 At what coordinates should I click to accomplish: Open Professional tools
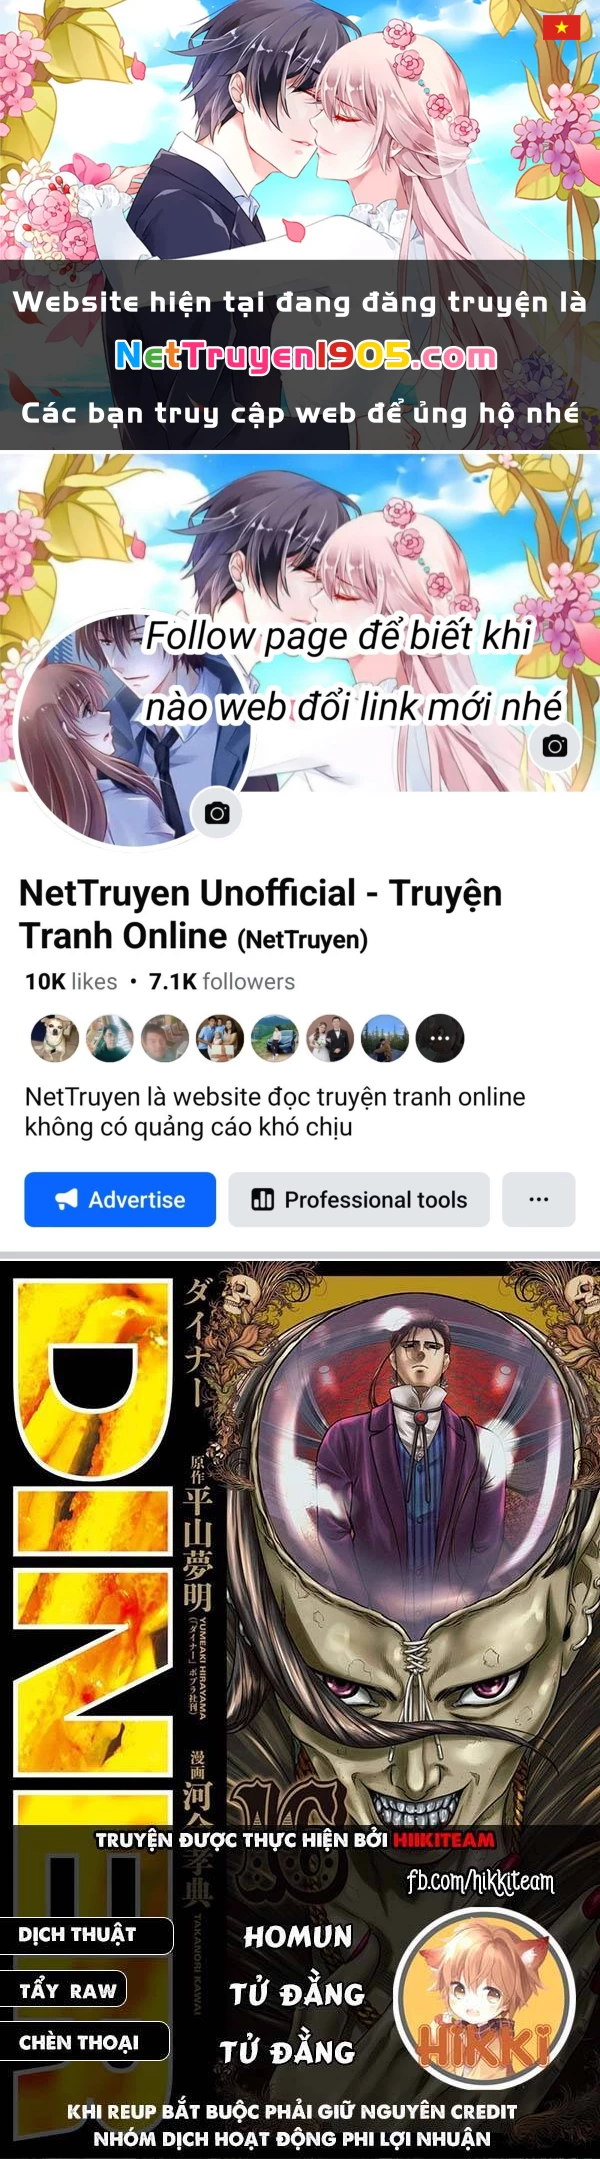[359, 1199]
